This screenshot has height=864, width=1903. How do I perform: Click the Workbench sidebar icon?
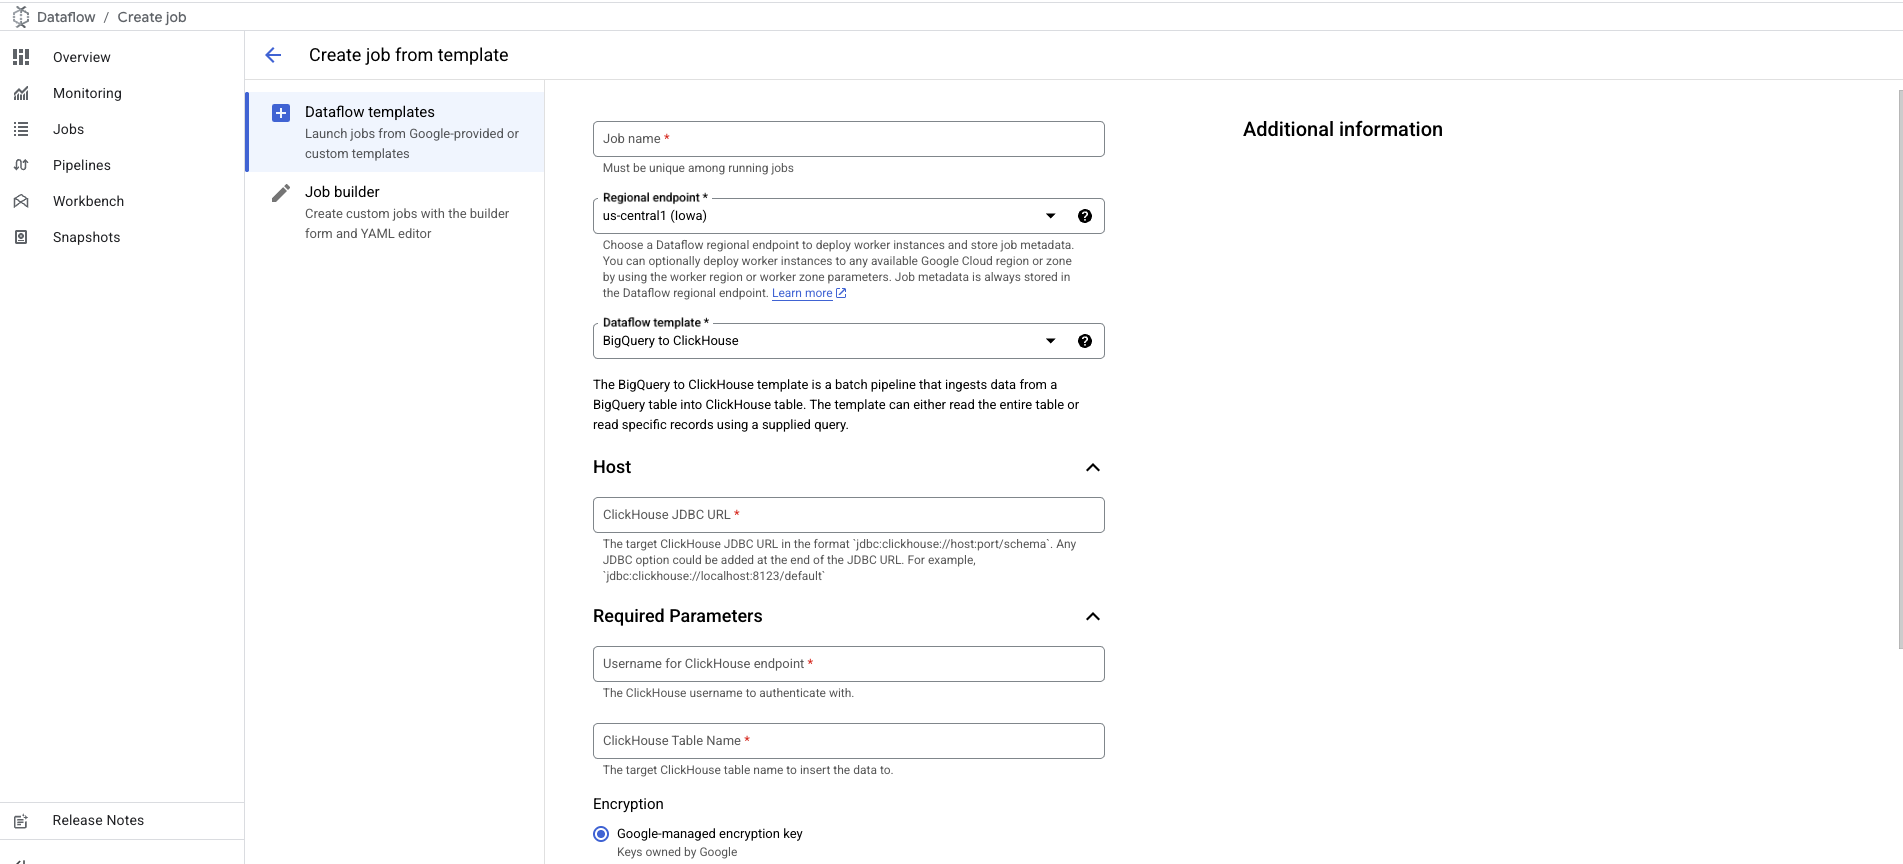[x=21, y=201]
